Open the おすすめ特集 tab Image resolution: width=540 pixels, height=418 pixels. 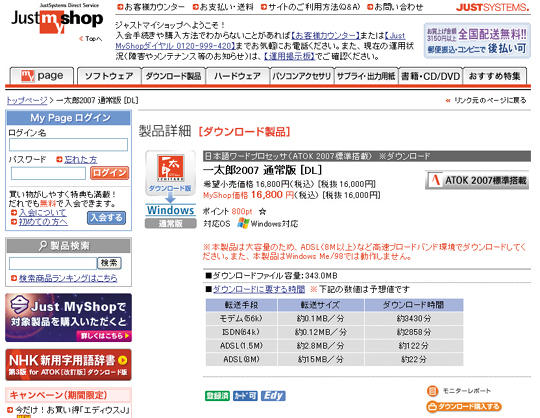click(x=495, y=76)
